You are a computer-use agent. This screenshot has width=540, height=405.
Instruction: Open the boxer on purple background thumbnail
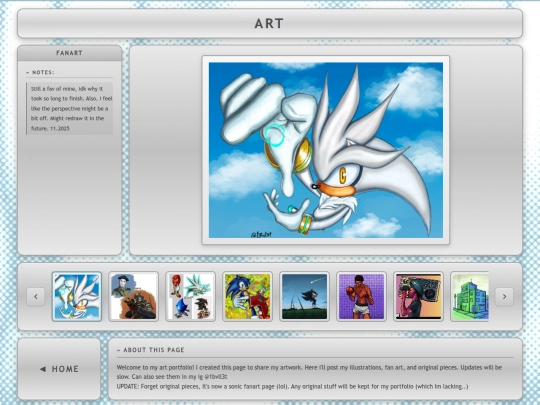coord(362,297)
